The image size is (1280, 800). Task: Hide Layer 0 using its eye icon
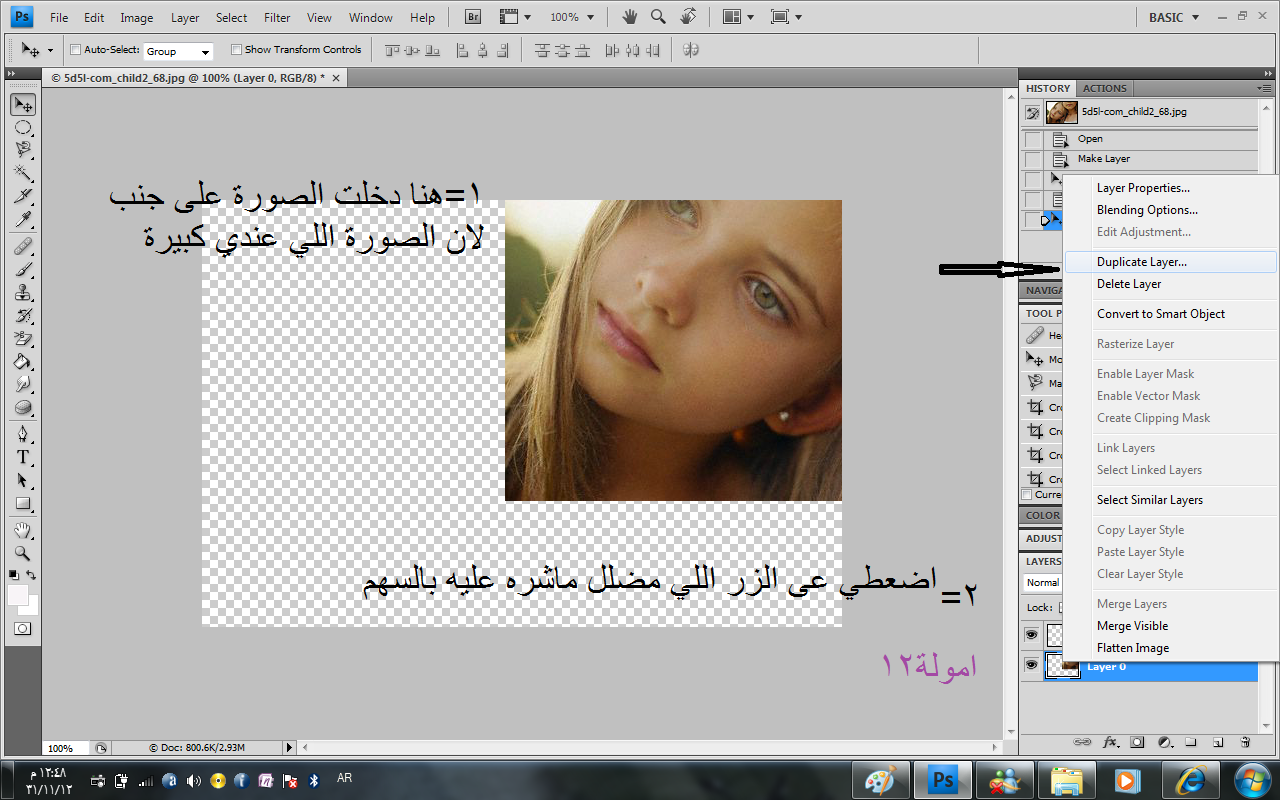tap(1031, 665)
